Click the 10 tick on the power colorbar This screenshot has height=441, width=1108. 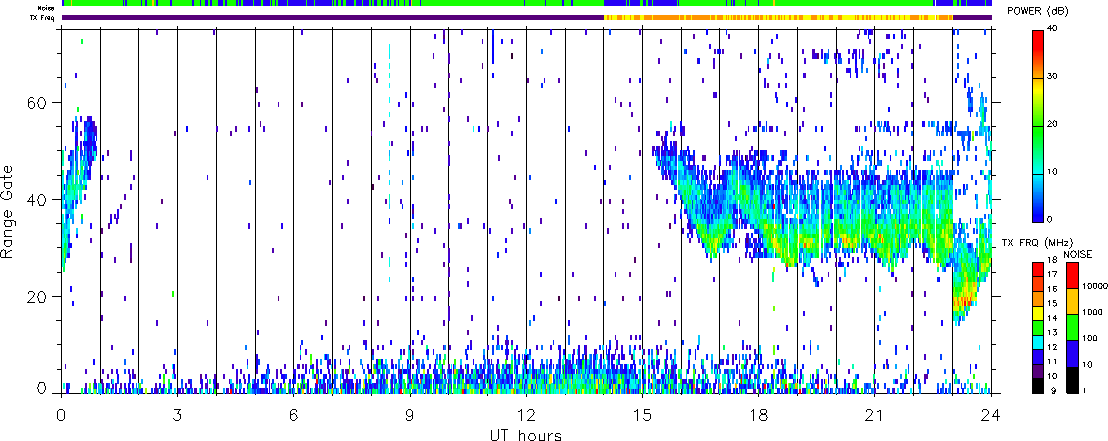pos(1053,171)
